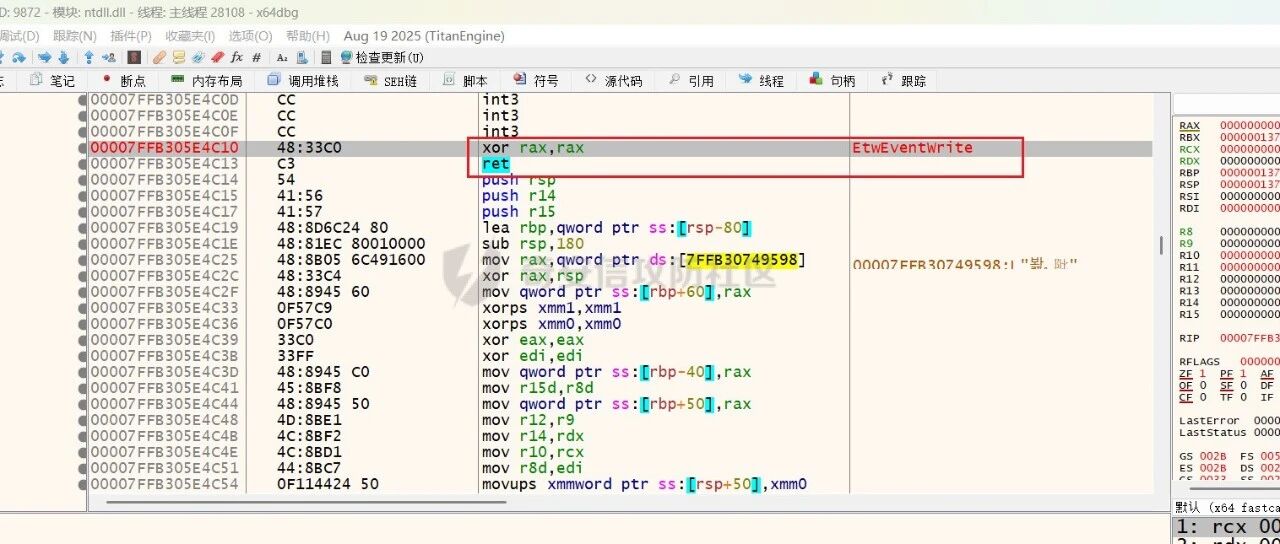Image resolution: width=1280 pixels, height=544 pixels.
Task: Toggle breakpoint dot at 00007FFB305E4C2F
Action: click(x=83, y=291)
